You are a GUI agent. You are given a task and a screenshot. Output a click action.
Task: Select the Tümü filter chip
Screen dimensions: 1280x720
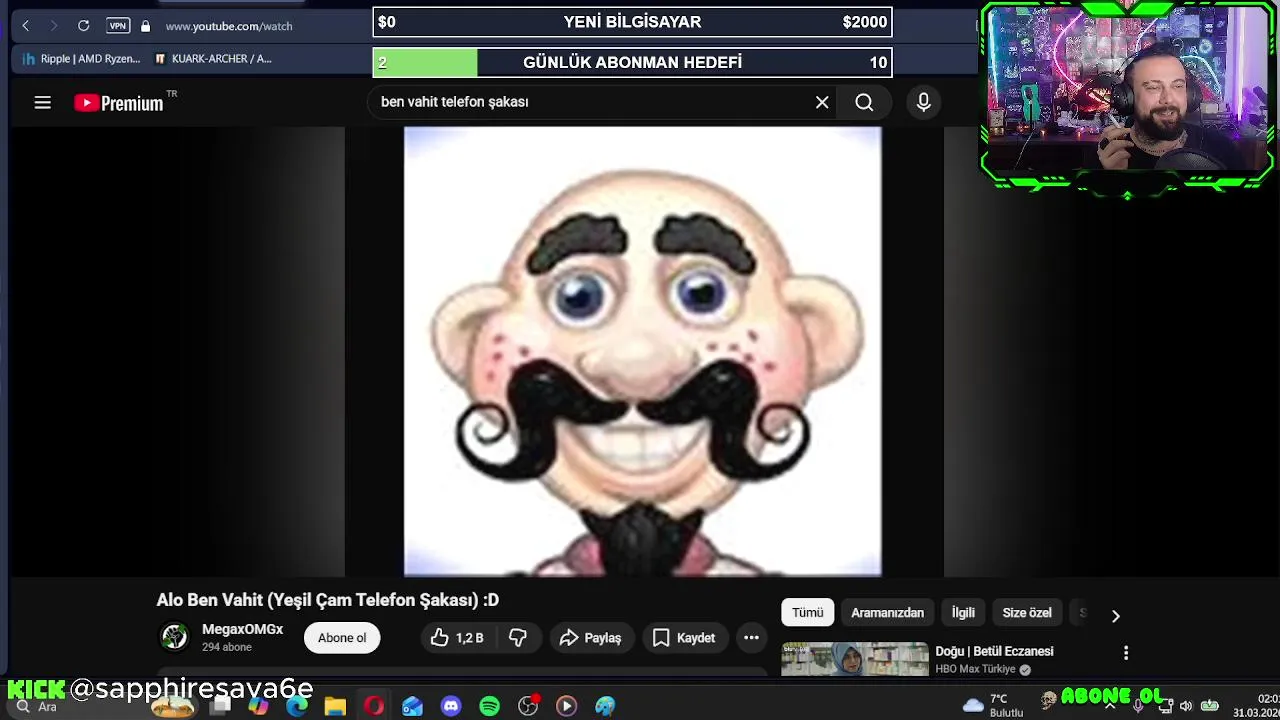coord(808,613)
